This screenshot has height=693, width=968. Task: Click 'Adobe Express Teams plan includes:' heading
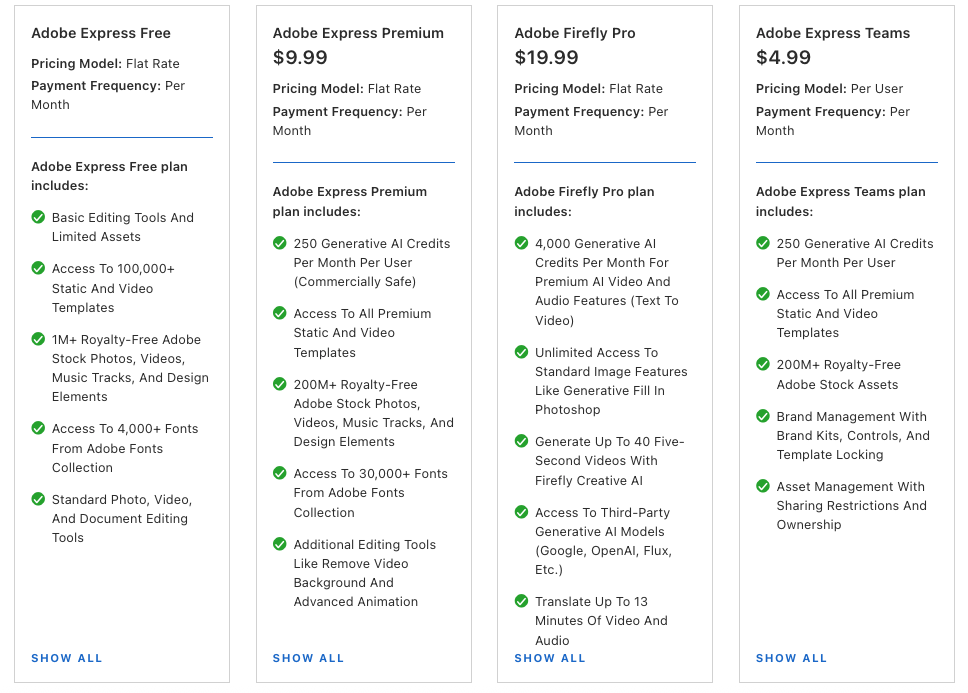pos(840,201)
